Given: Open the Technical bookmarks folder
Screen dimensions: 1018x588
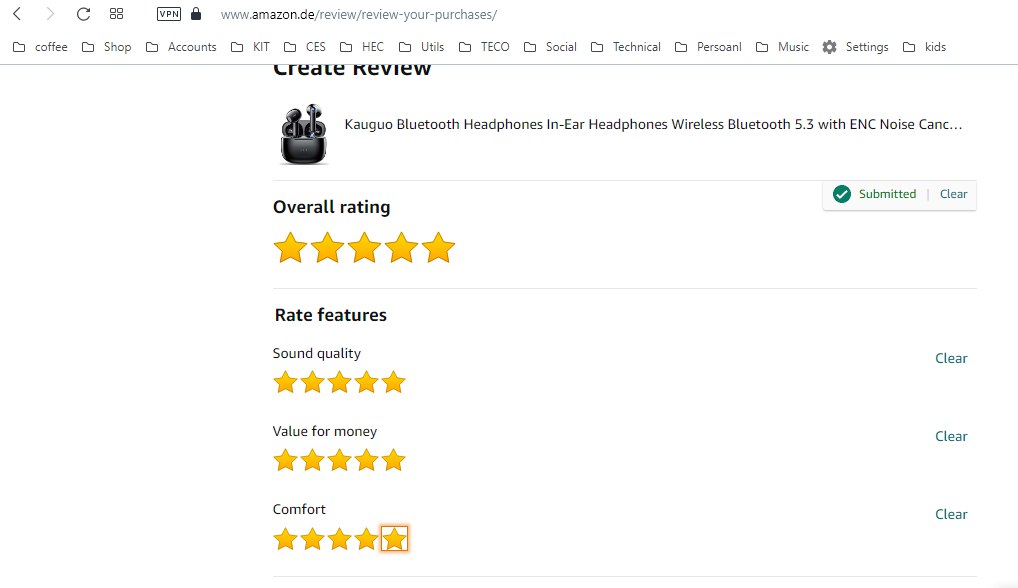Looking at the screenshot, I should (x=626, y=47).
